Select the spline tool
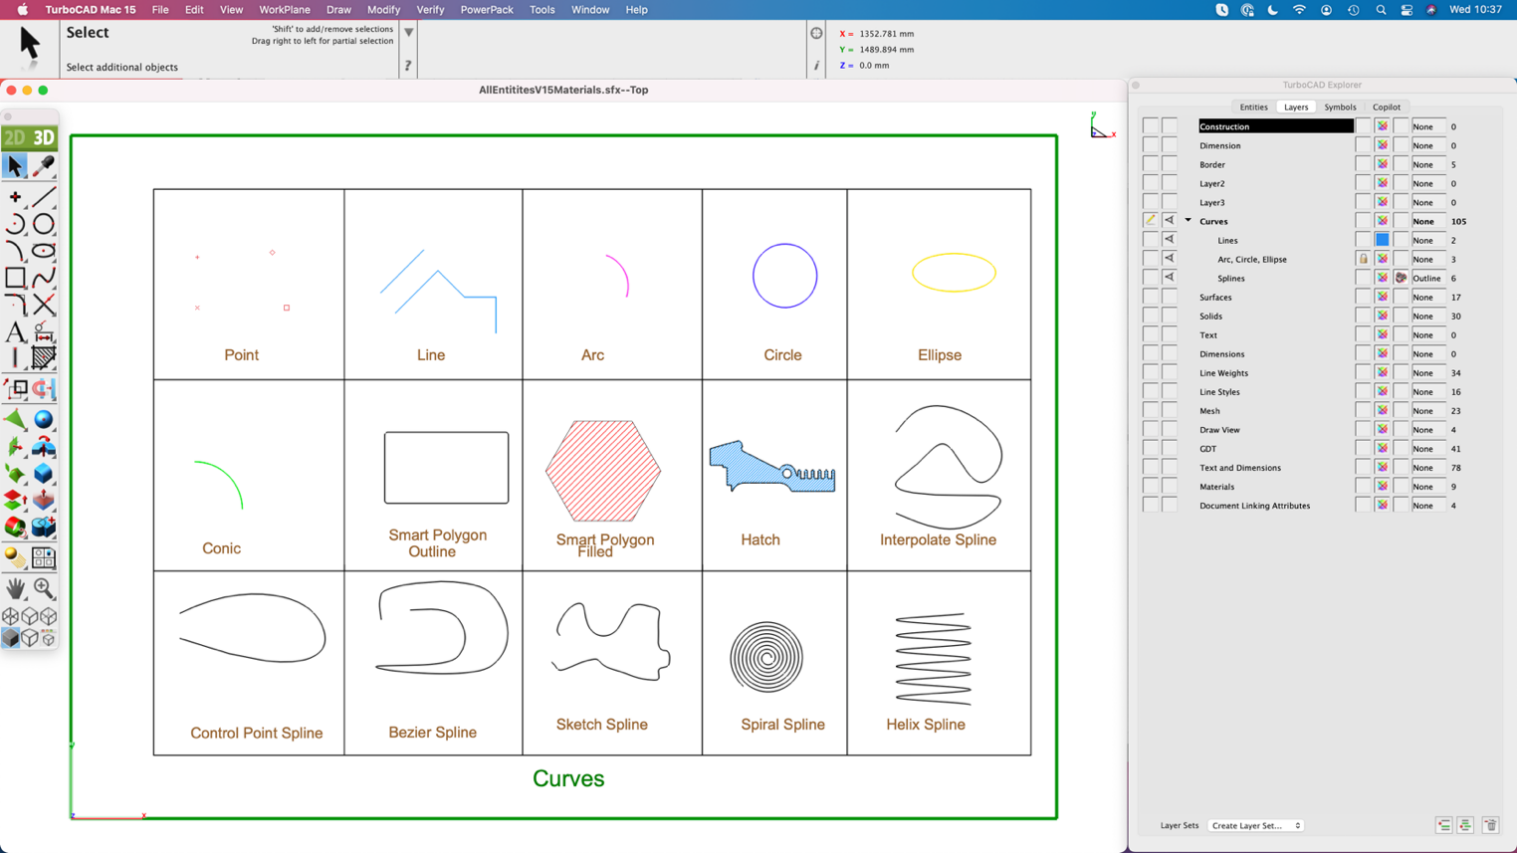The height and width of the screenshot is (853, 1517). click(43, 278)
